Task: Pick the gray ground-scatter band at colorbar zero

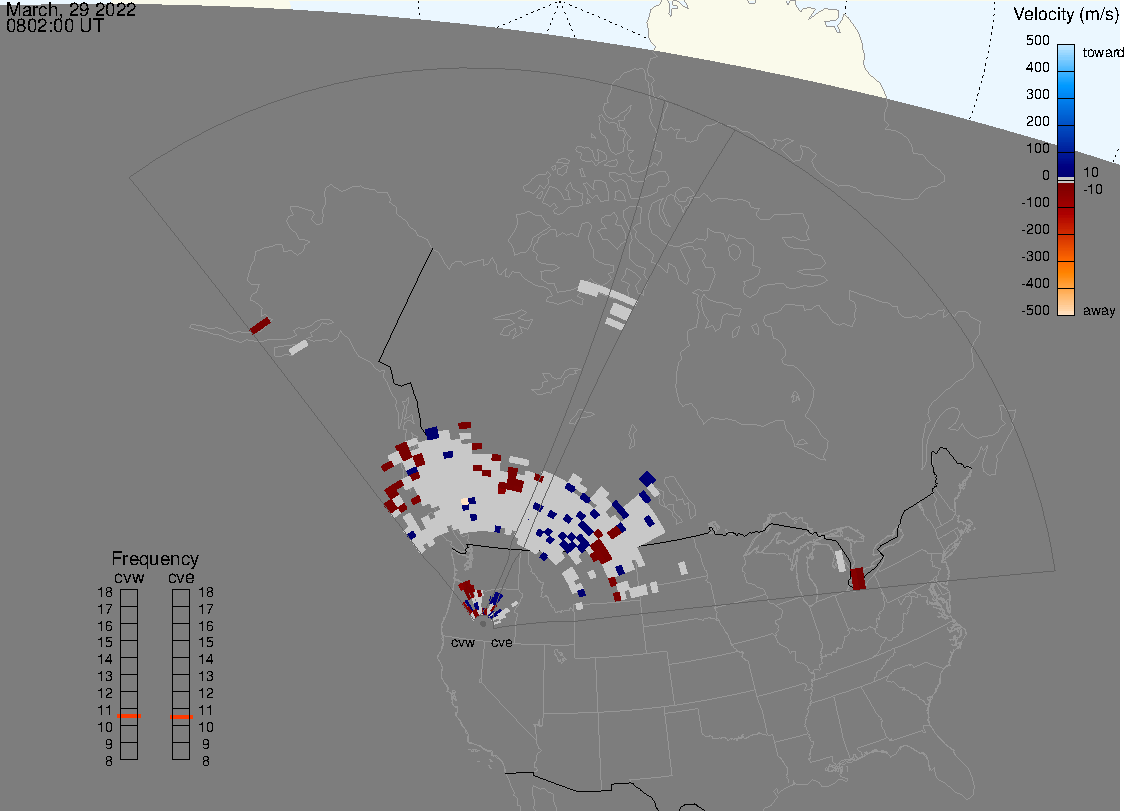Action: [x=1066, y=180]
